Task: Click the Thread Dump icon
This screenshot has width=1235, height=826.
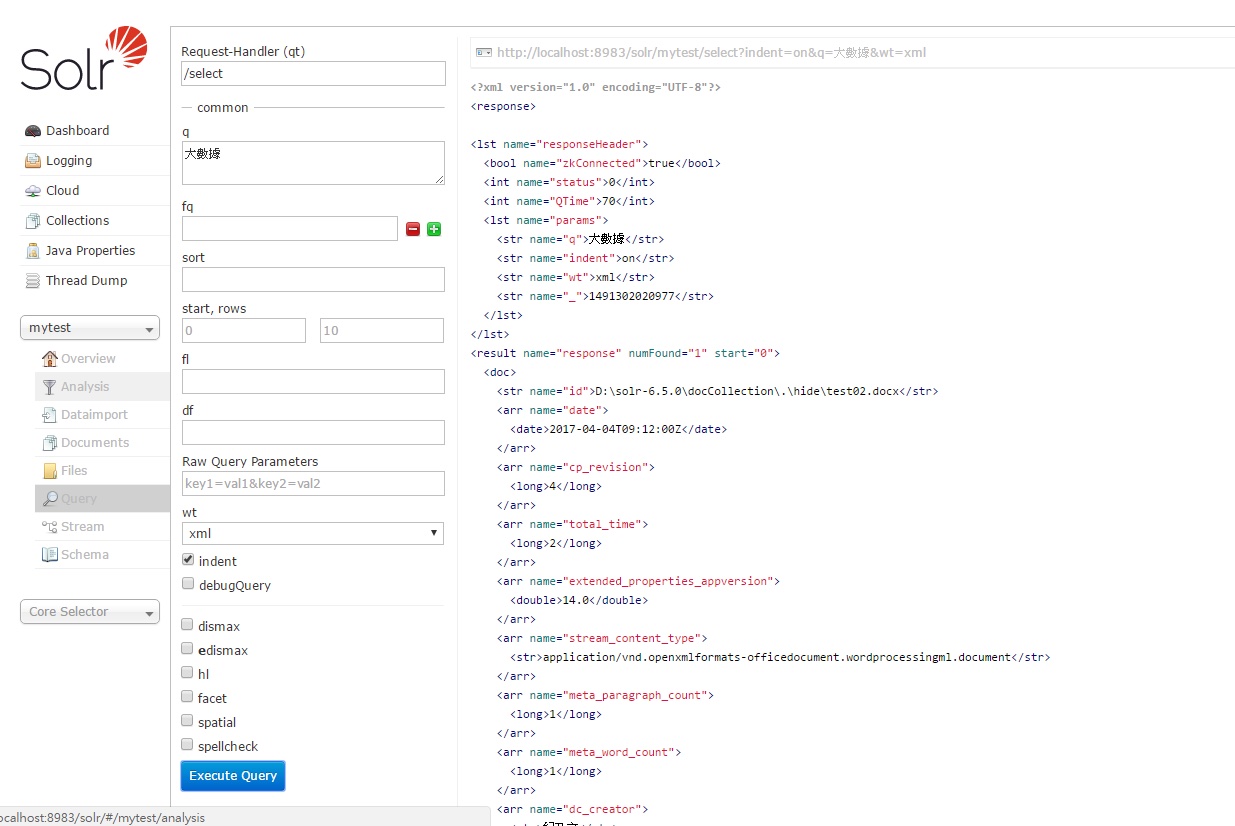Action: coord(33,281)
